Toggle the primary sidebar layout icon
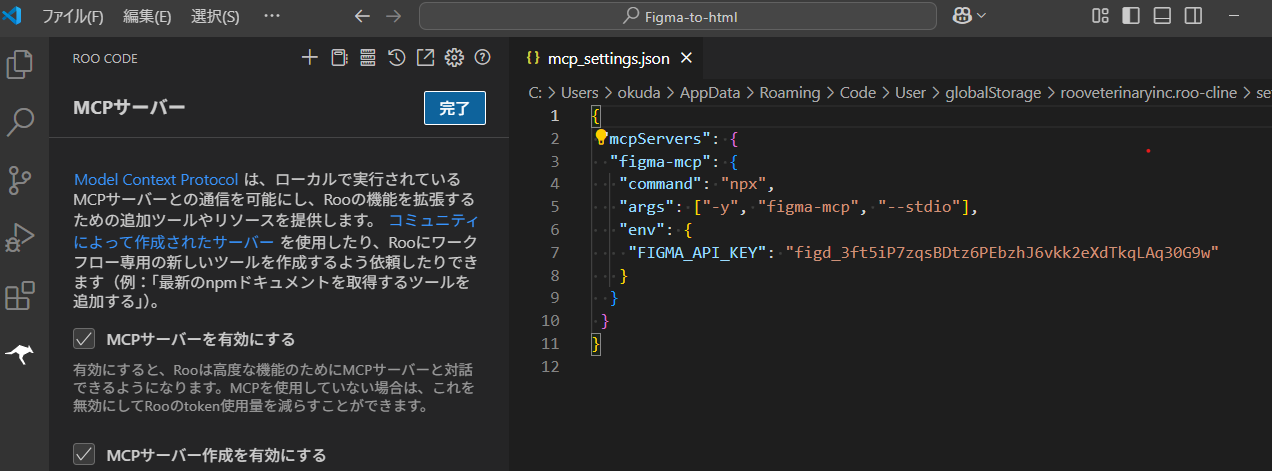The width and height of the screenshot is (1272, 471). click(x=1131, y=16)
